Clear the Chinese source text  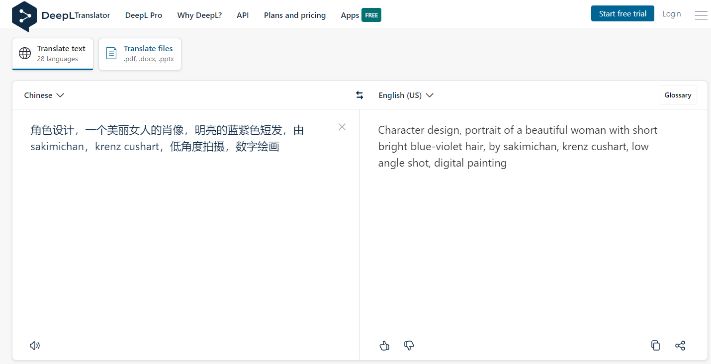342,127
